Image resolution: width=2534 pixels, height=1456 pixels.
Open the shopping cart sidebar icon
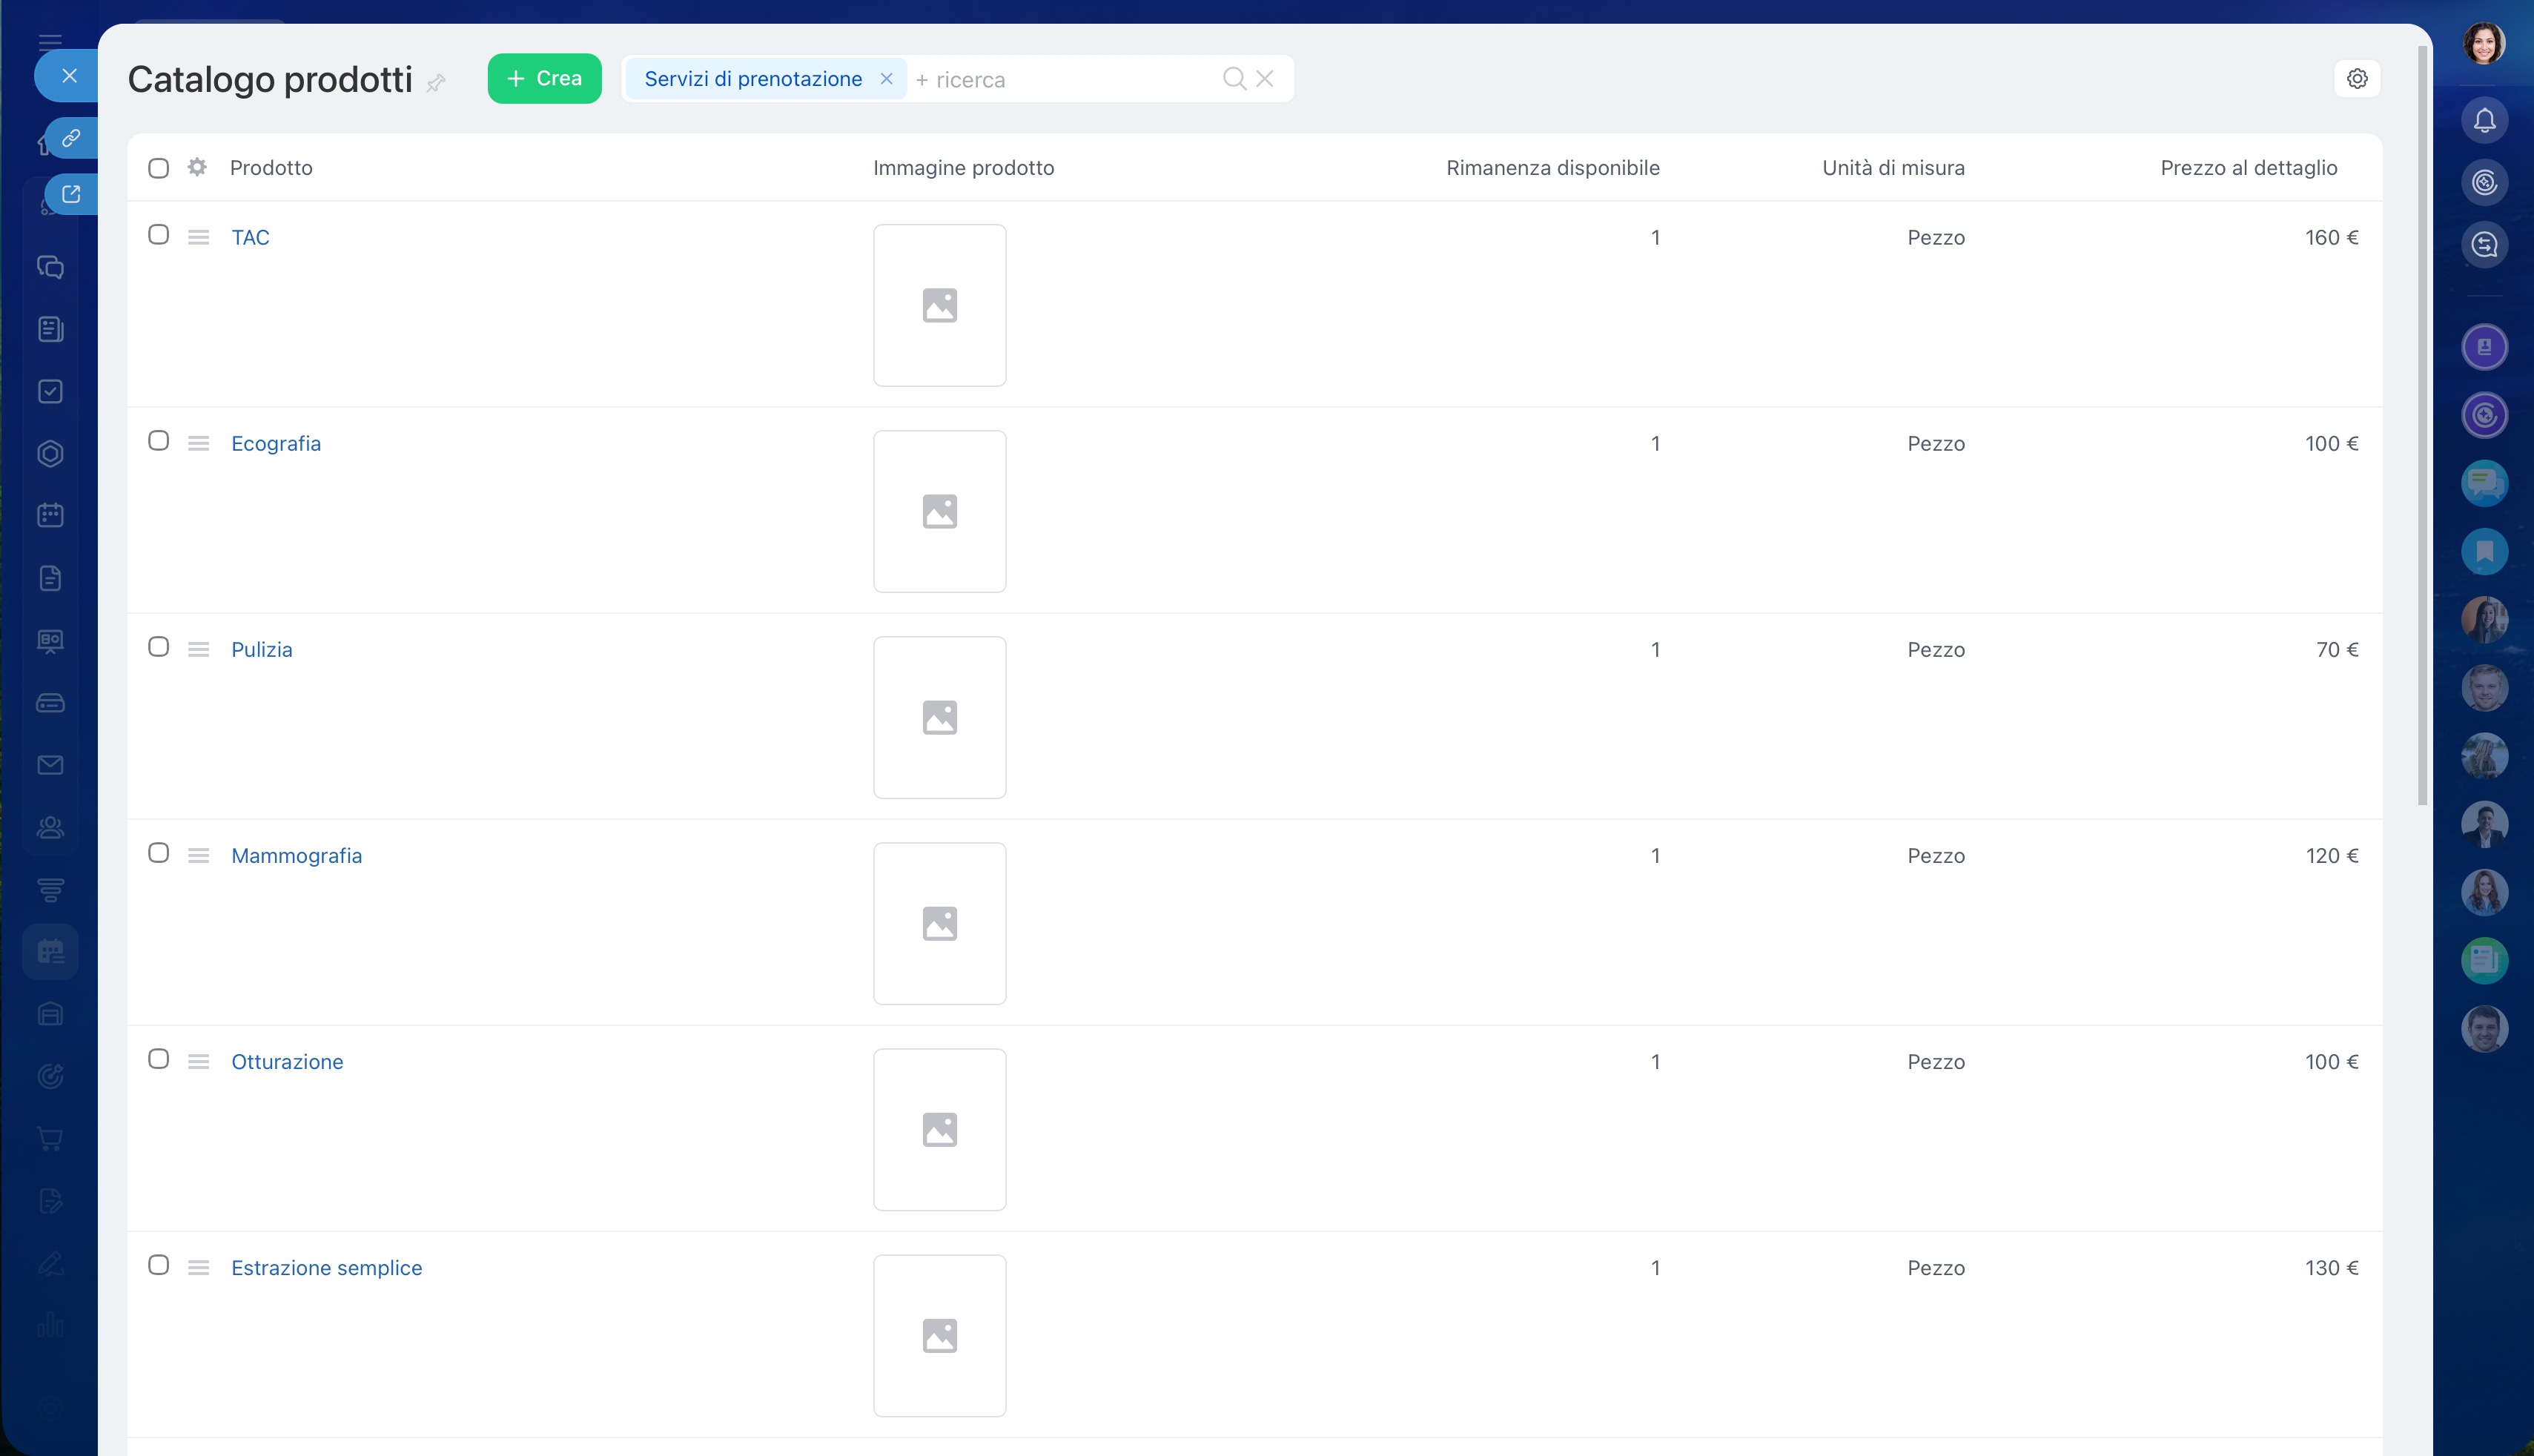50,1138
